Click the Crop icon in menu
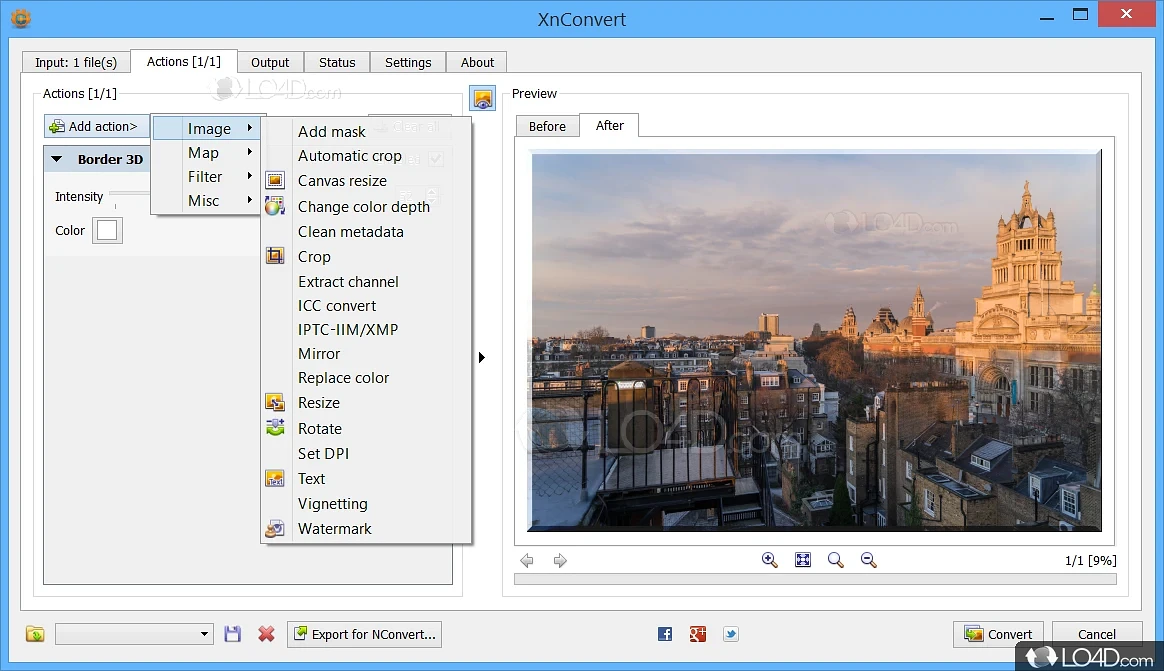The width and height of the screenshot is (1164, 671). pos(275,256)
